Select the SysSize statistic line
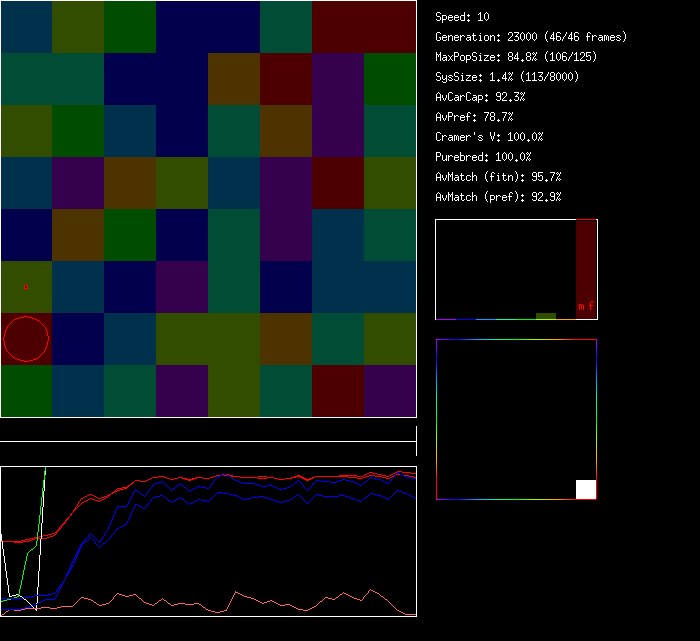Viewport: 700px width, 641px height. click(507, 77)
